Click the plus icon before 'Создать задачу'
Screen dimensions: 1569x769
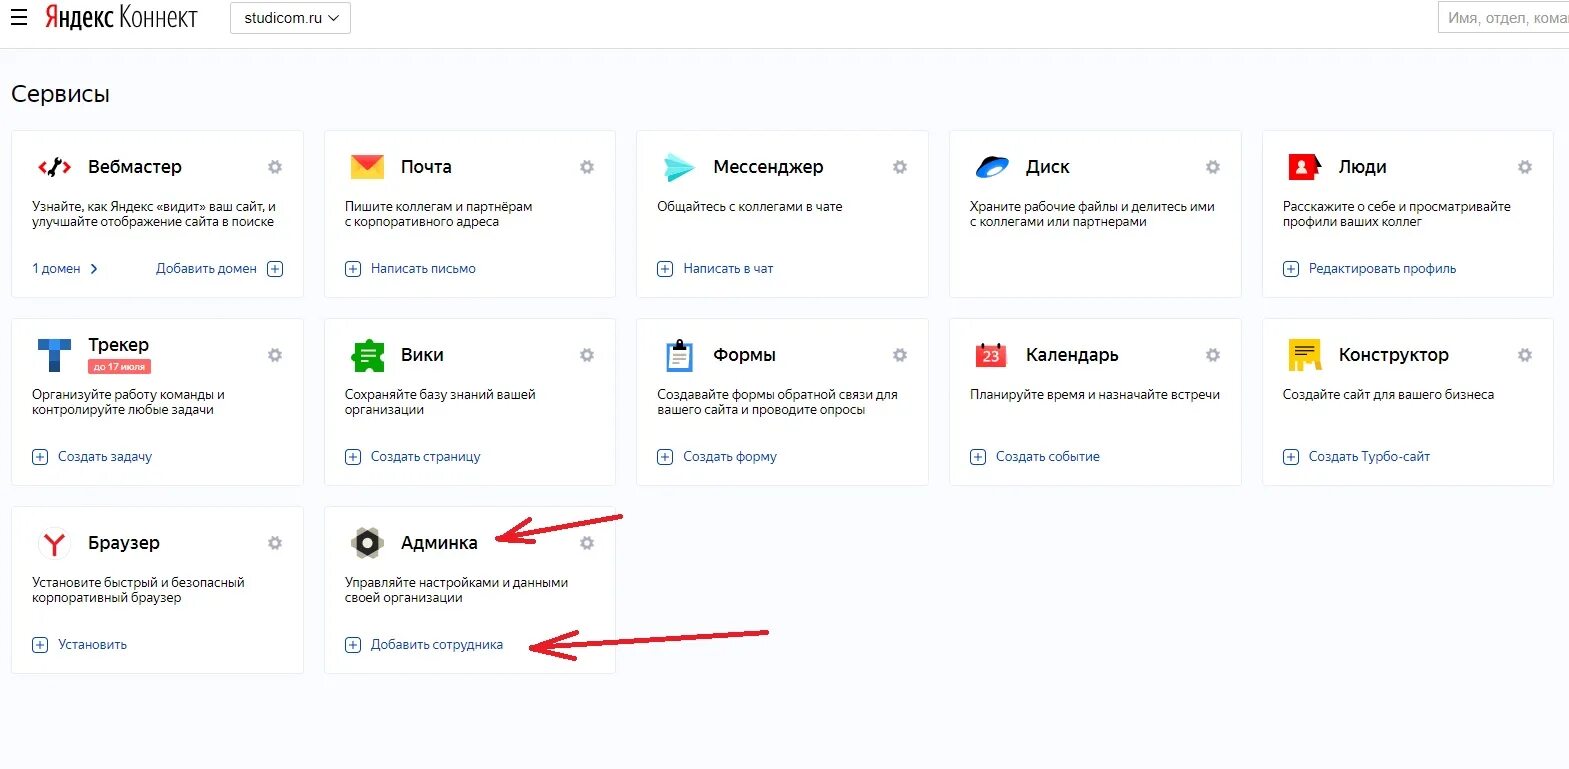(x=40, y=456)
